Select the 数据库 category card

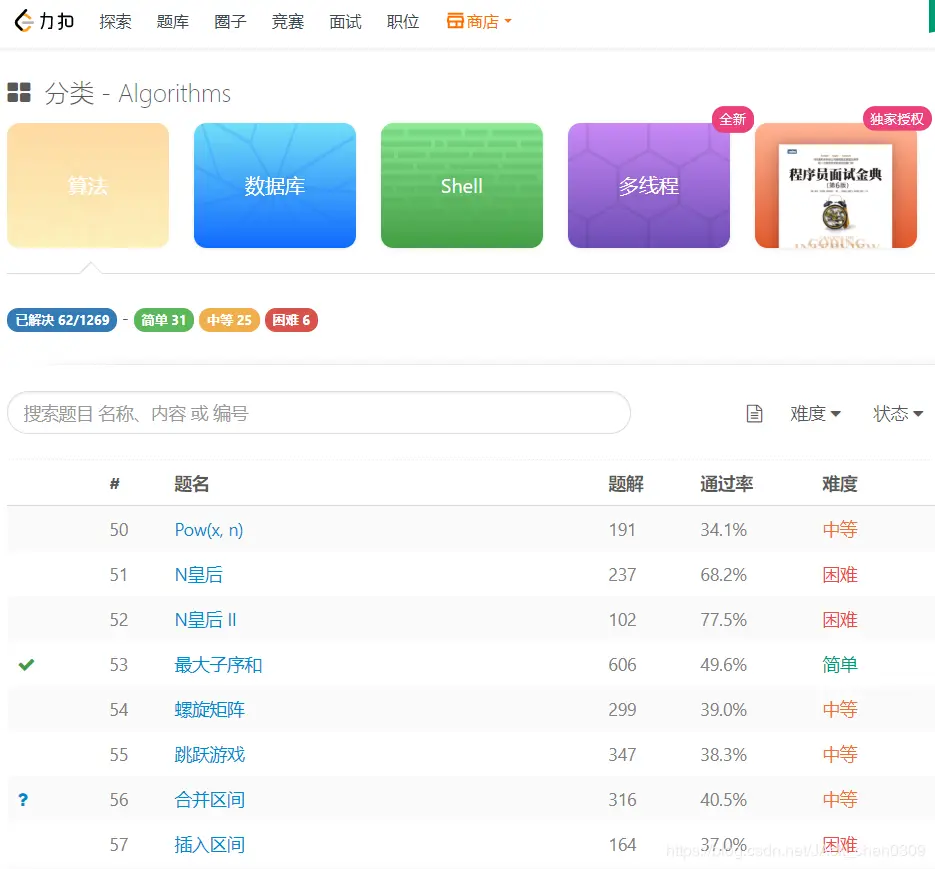275,185
